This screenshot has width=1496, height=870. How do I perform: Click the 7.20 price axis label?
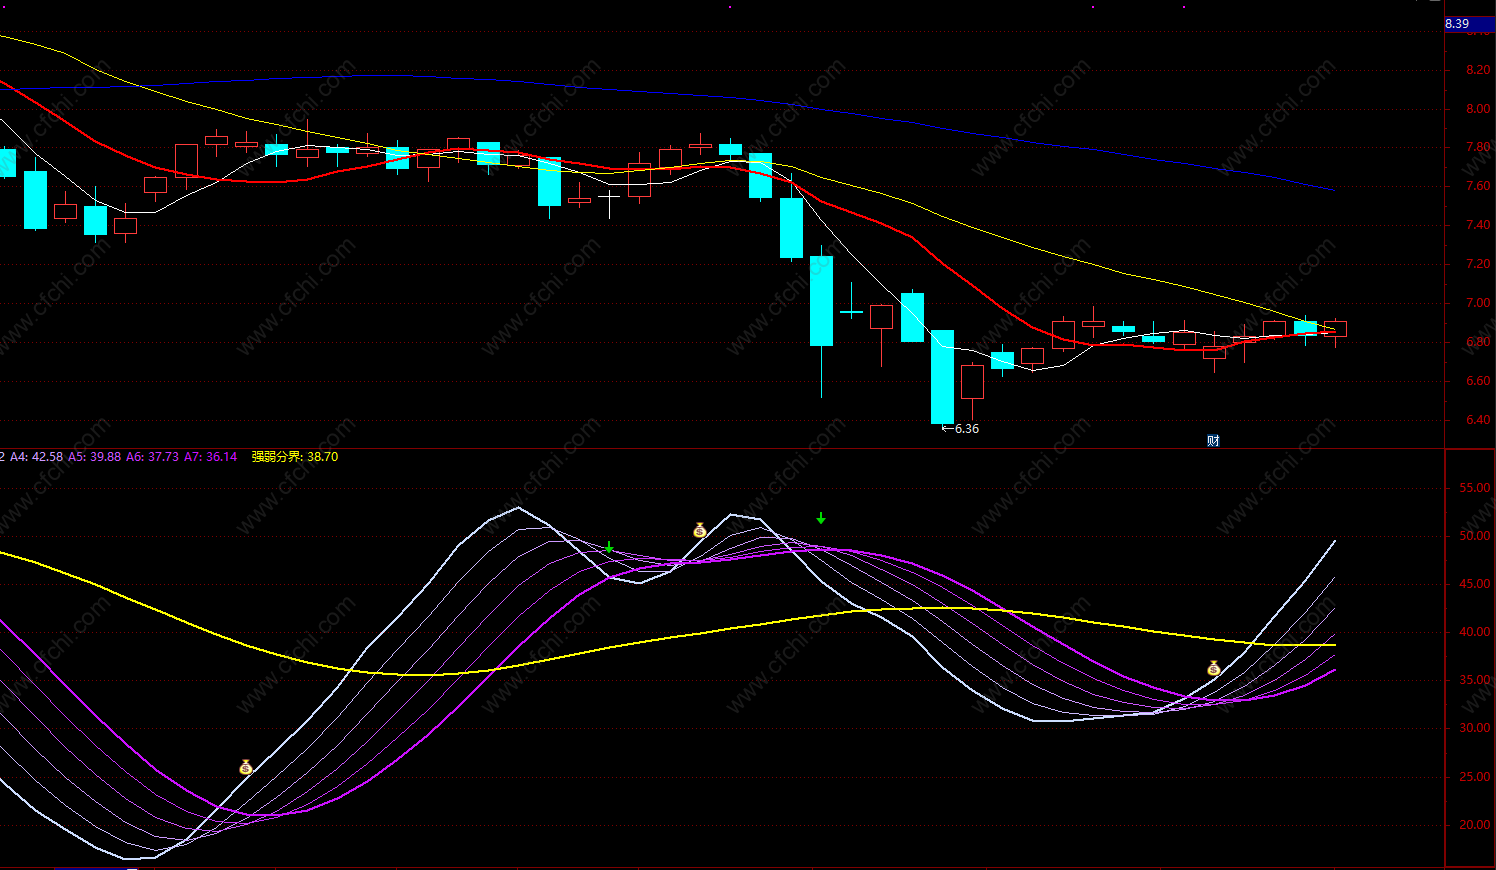(1478, 264)
